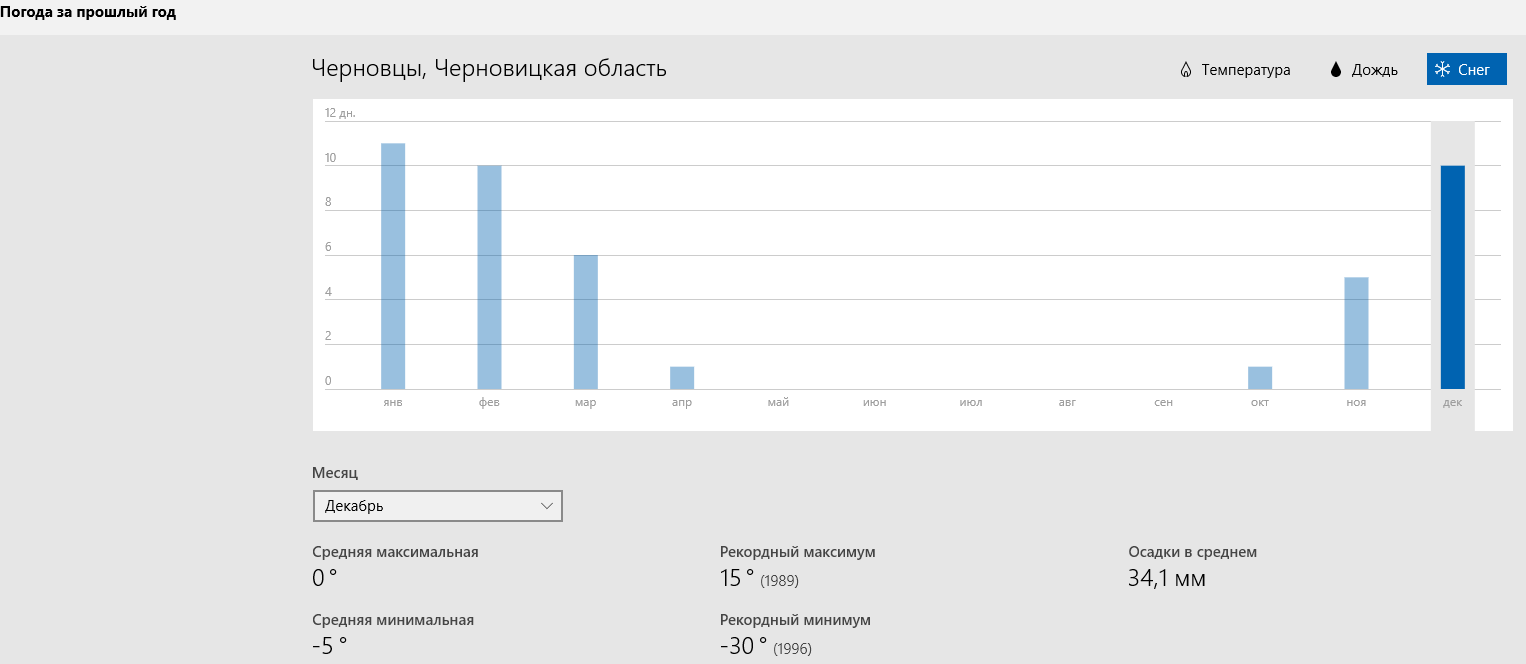Screen dimensions: 1526x664
Task: Click the snowflake icon on Снег button
Action: [1442, 70]
